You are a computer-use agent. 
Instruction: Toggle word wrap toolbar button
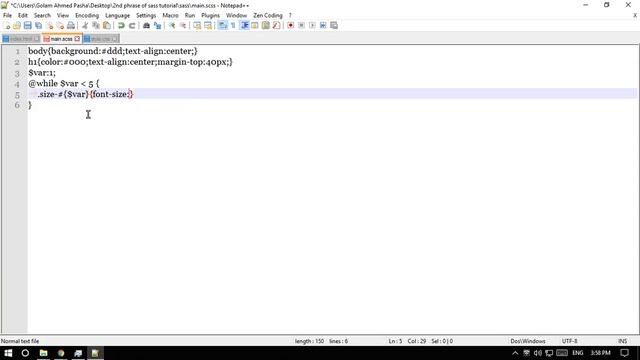pyautogui.click(x=222, y=25)
